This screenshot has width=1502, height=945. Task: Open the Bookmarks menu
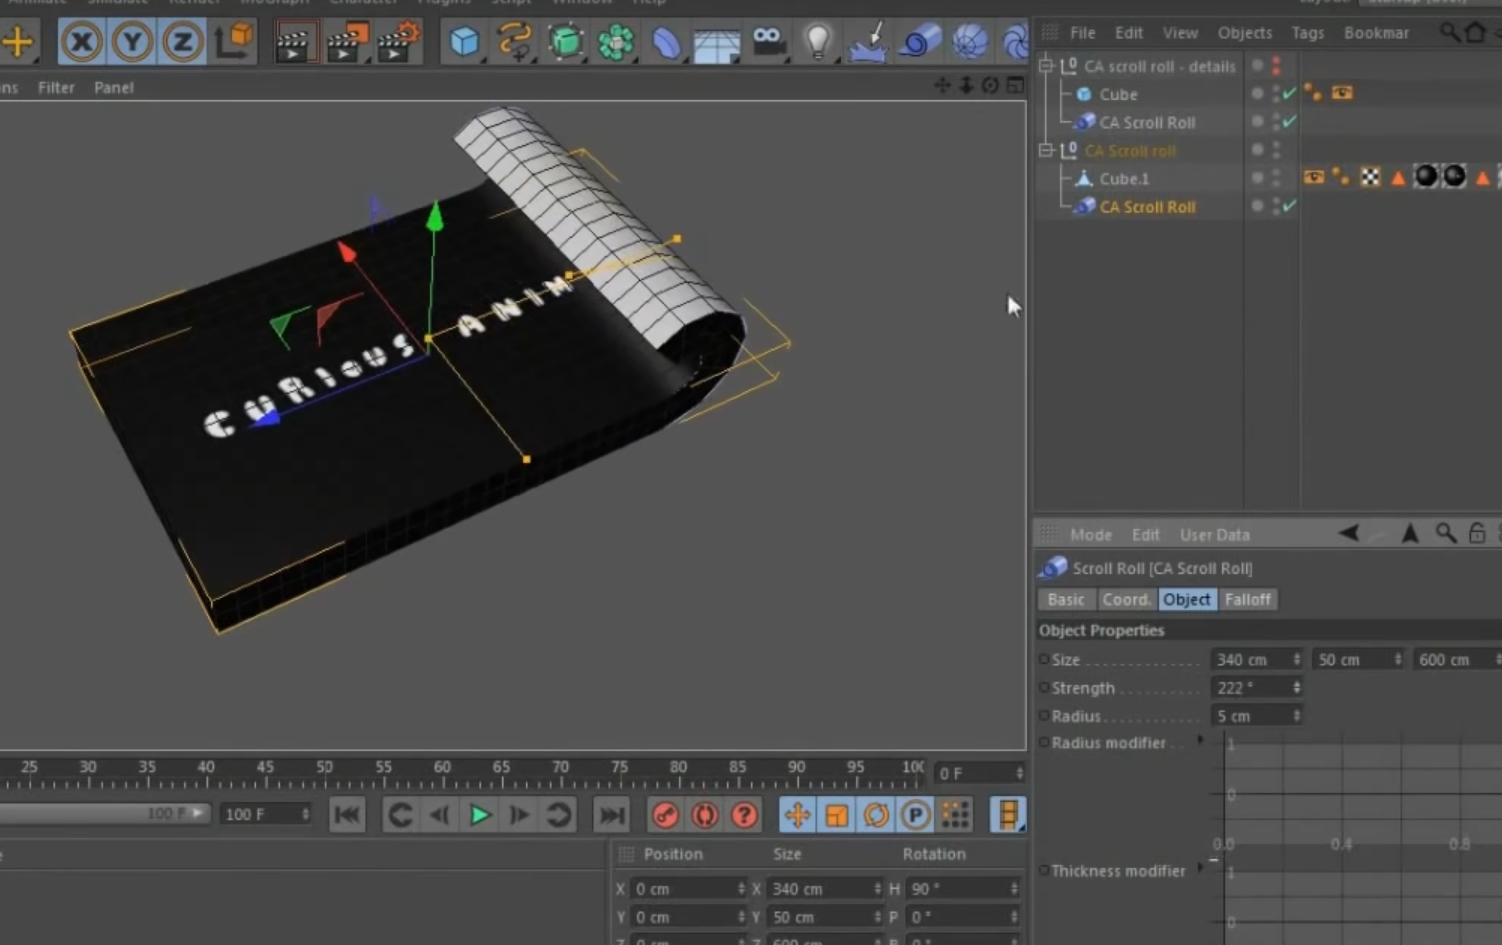[x=1376, y=33]
